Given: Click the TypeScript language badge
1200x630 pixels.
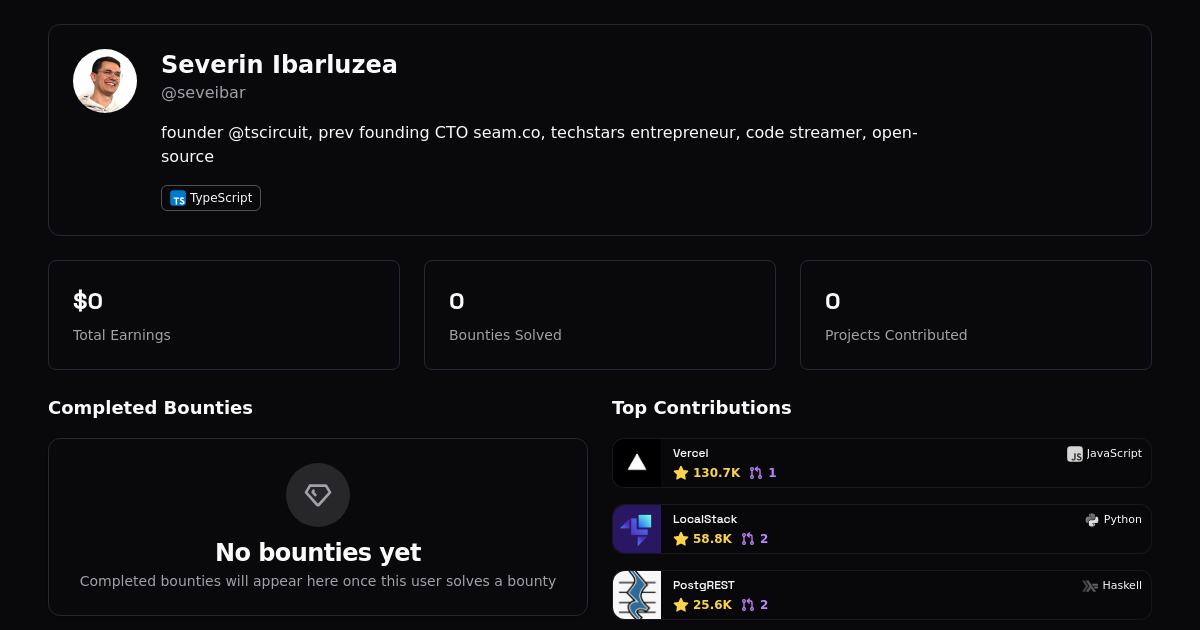Looking at the screenshot, I should pyautogui.click(x=211, y=198).
